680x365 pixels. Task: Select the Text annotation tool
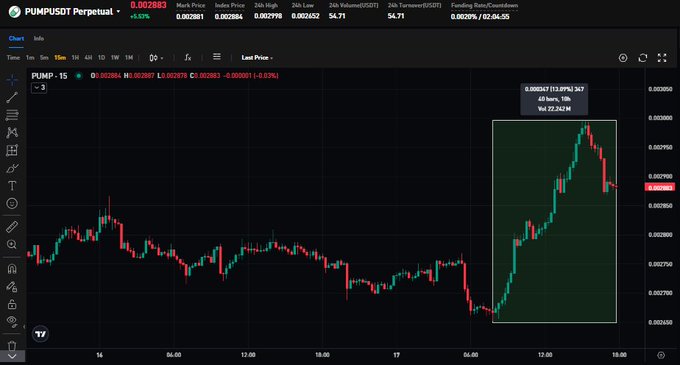pyautogui.click(x=12, y=186)
